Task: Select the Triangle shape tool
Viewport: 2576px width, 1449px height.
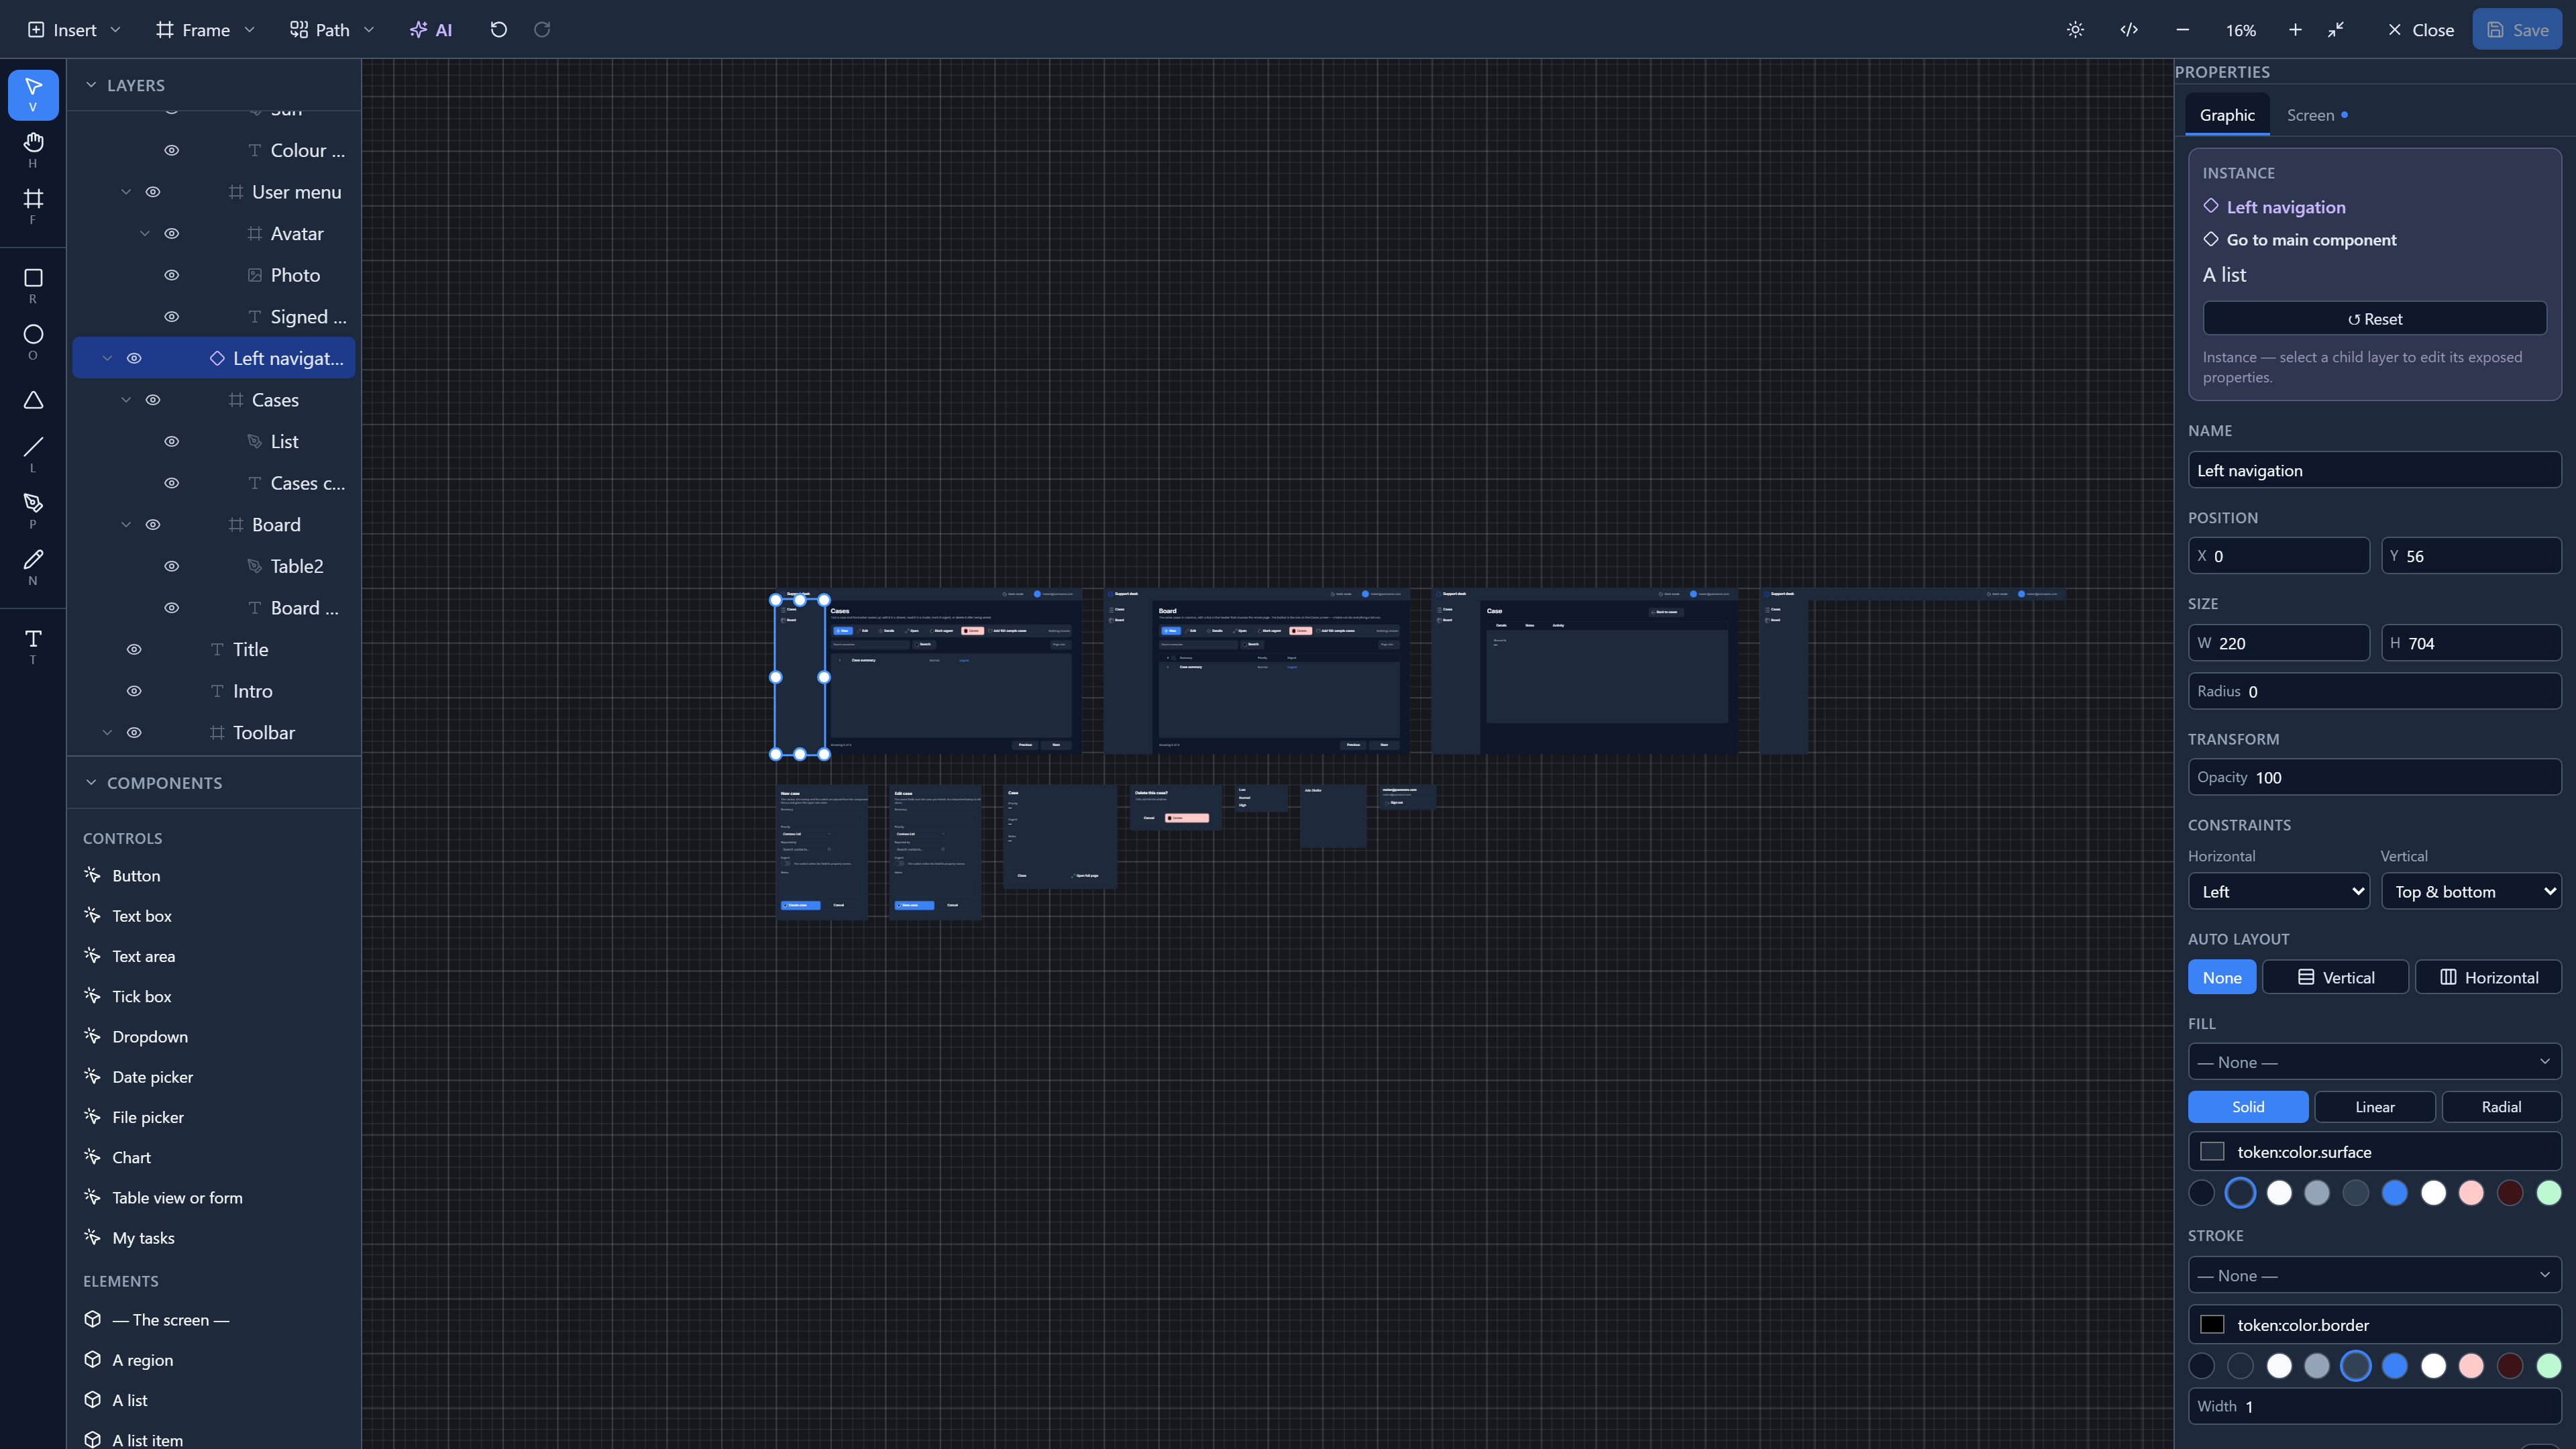Action: click(x=33, y=400)
